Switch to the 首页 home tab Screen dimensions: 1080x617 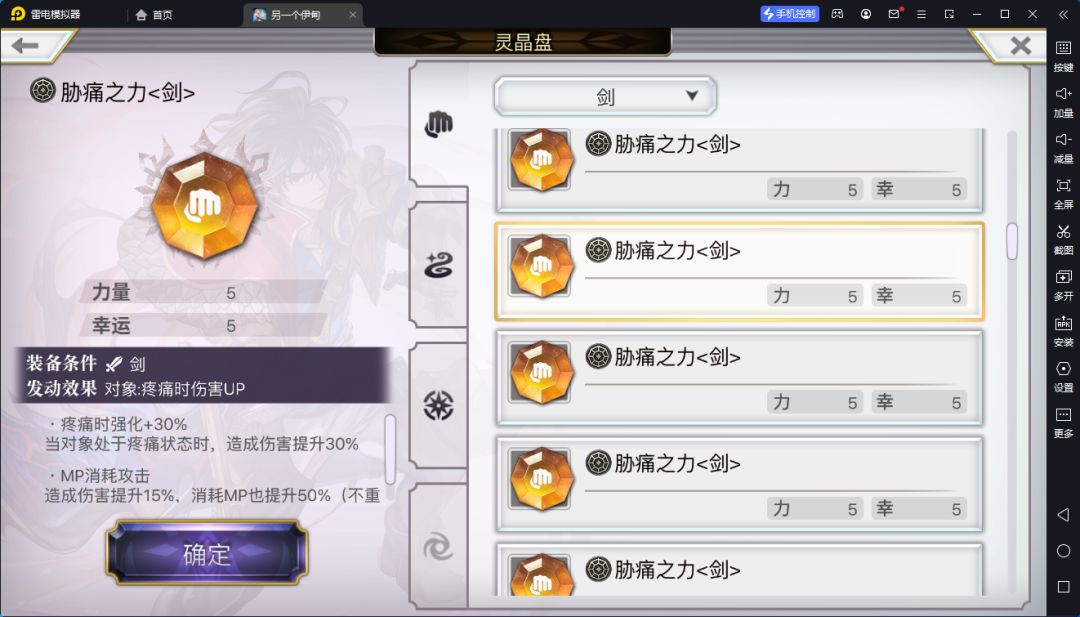click(154, 14)
